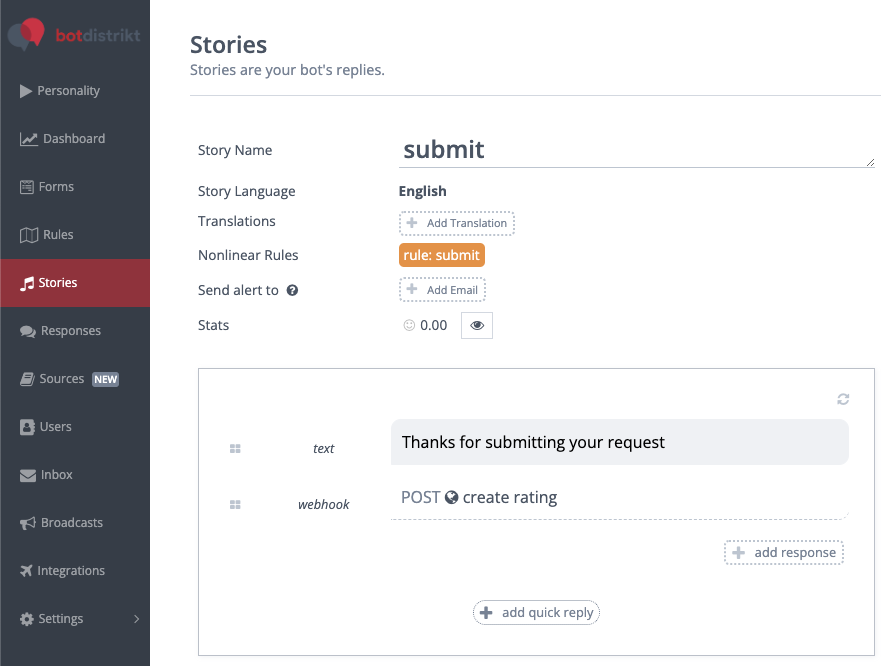881x666 pixels.
Task: Click the Story Name field containing submit
Action: click(x=636, y=150)
